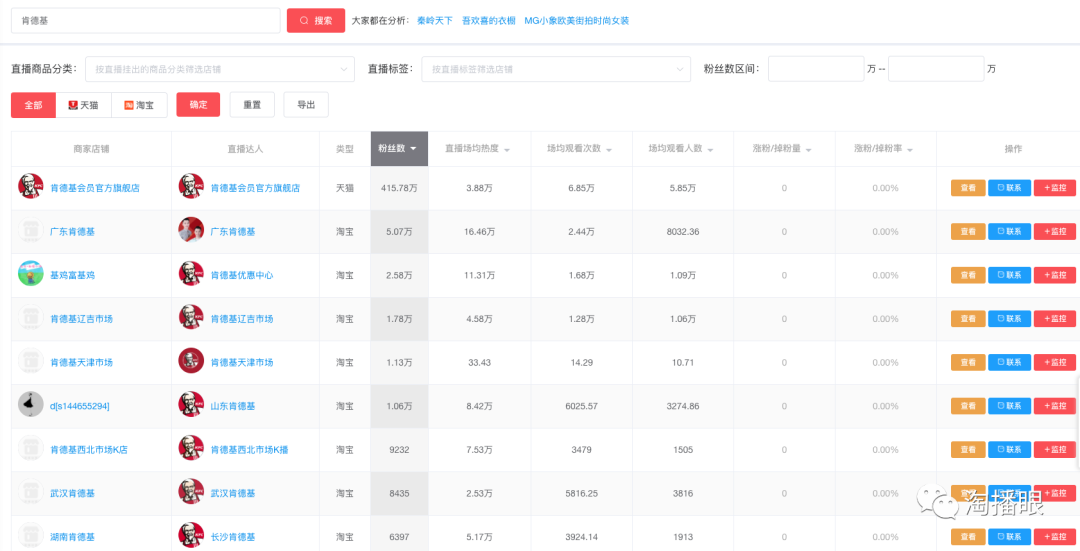Viewport: 1080px width, 551px height.
Task: Click the 8032.36 viewers value cell
Action: [683, 231]
